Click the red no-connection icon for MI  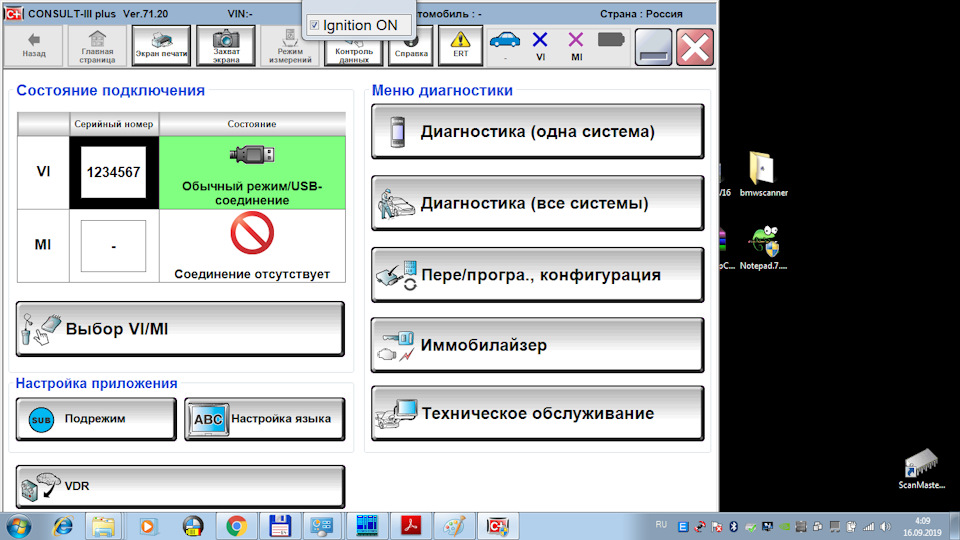pos(252,233)
